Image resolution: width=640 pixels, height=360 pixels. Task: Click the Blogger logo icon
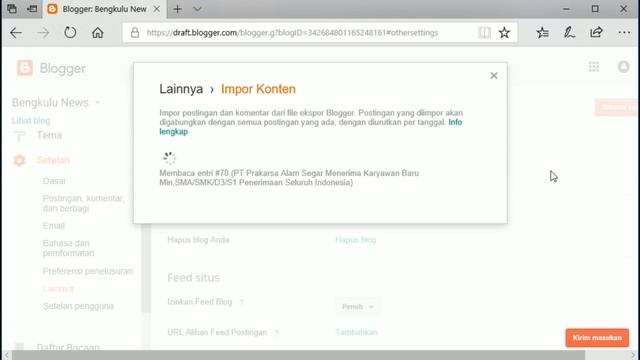(x=24, y=68)
